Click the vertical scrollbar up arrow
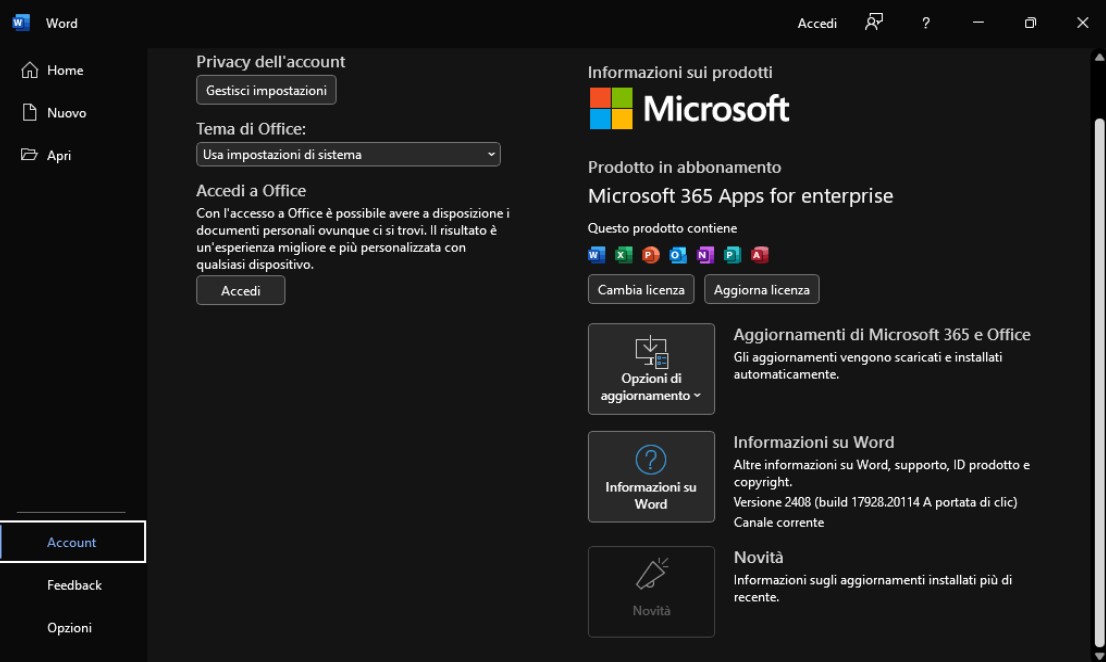This screenshot has height=662, width=1106. point(1099,58)
